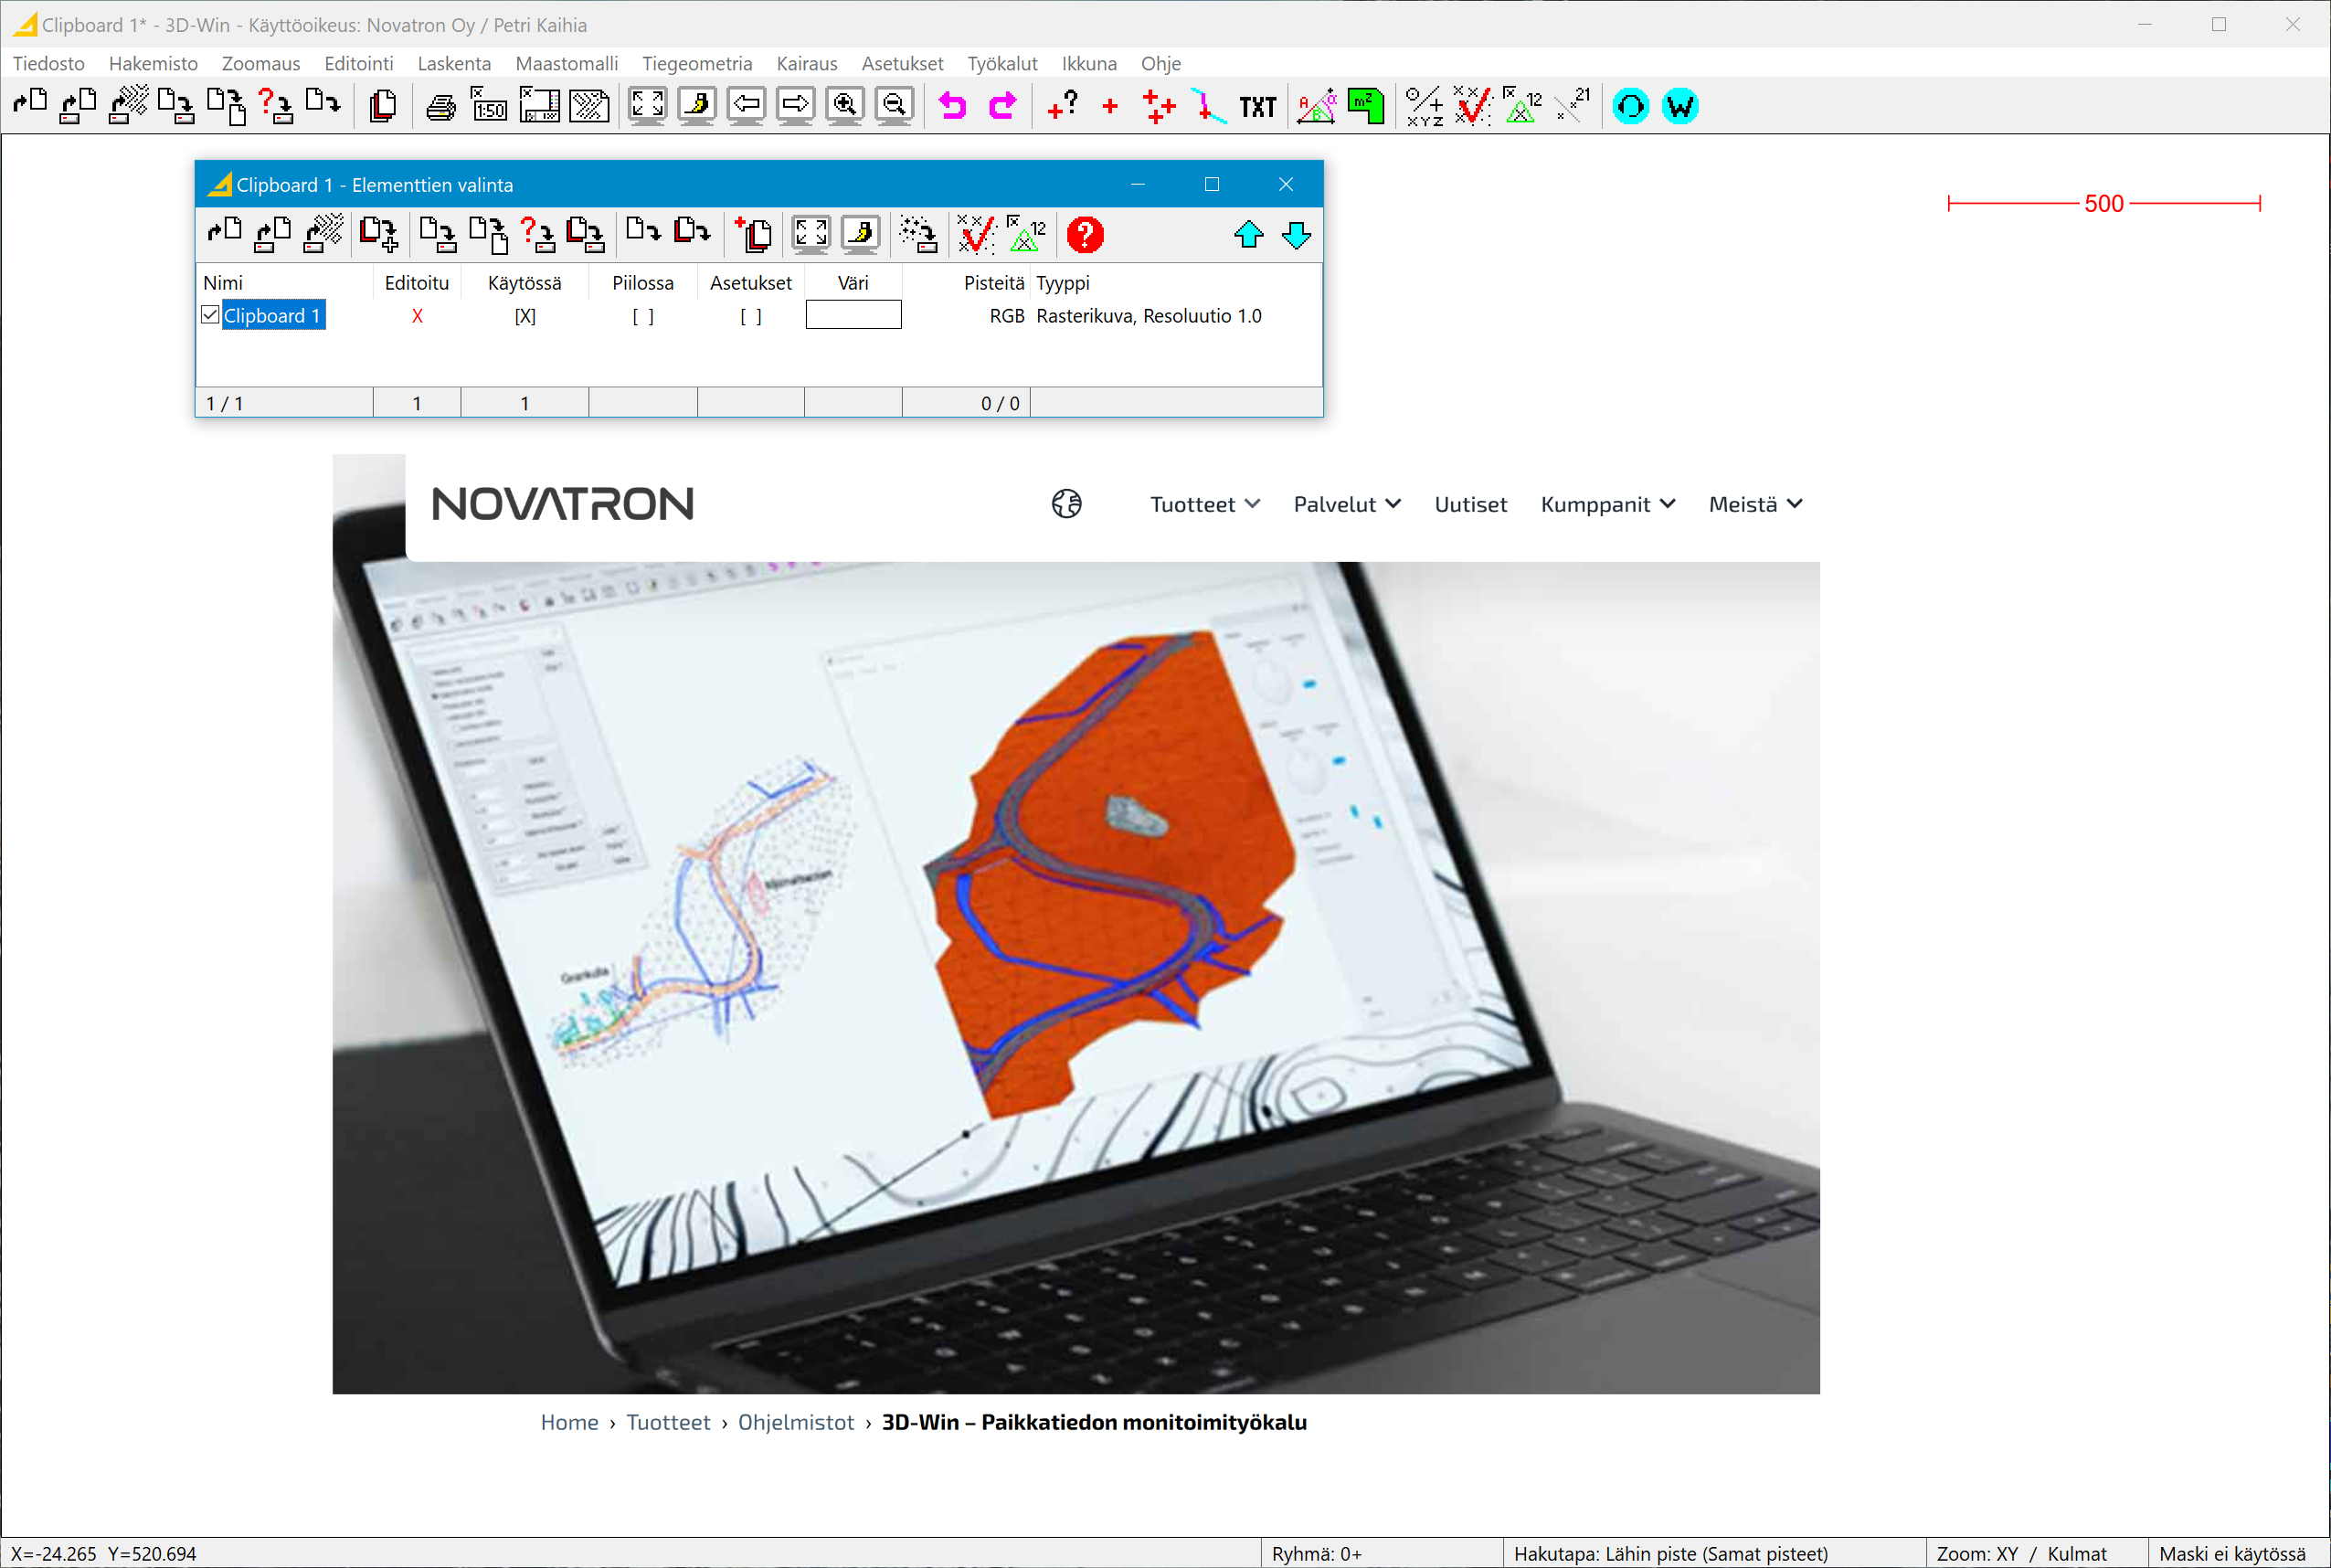This screenshot has width=2331, height=1568.
Task: Click the green m² area calculation icon
Action: [x=1365, y=106]
